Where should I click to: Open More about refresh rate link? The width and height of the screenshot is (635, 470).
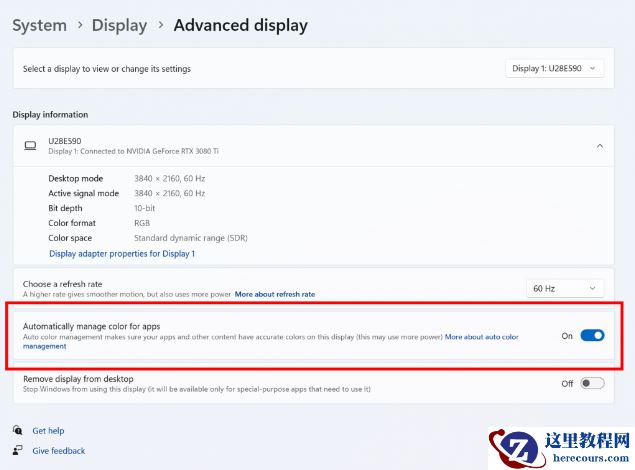(275, 294)
